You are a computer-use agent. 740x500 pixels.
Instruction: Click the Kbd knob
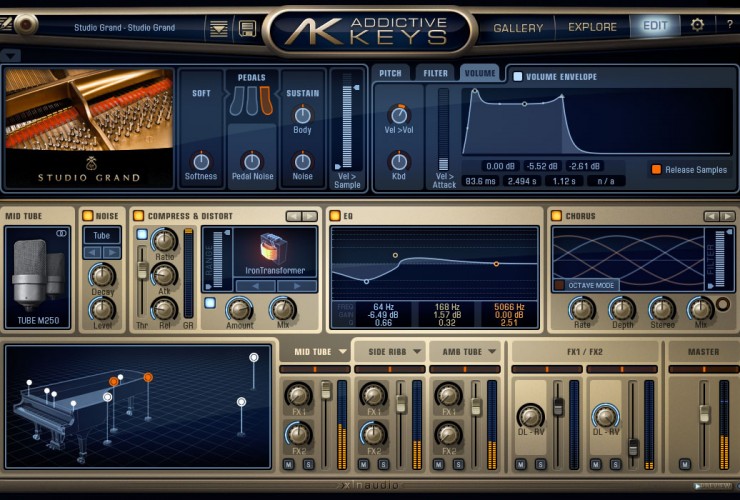pyautogui.click(x=399, y=161)
